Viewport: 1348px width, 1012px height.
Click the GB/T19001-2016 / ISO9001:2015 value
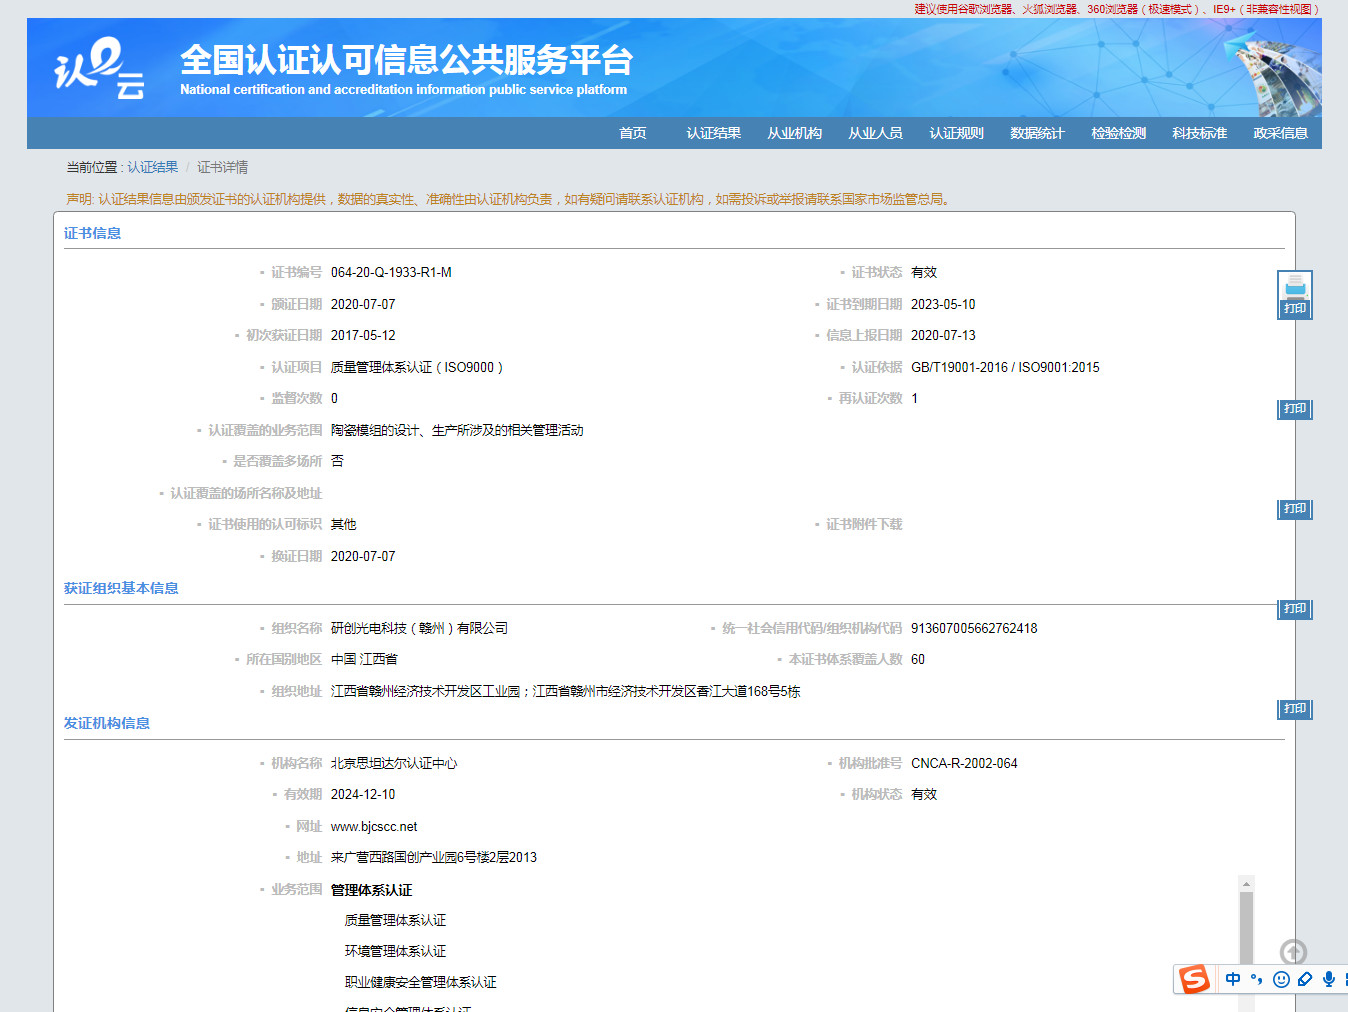1005,367
